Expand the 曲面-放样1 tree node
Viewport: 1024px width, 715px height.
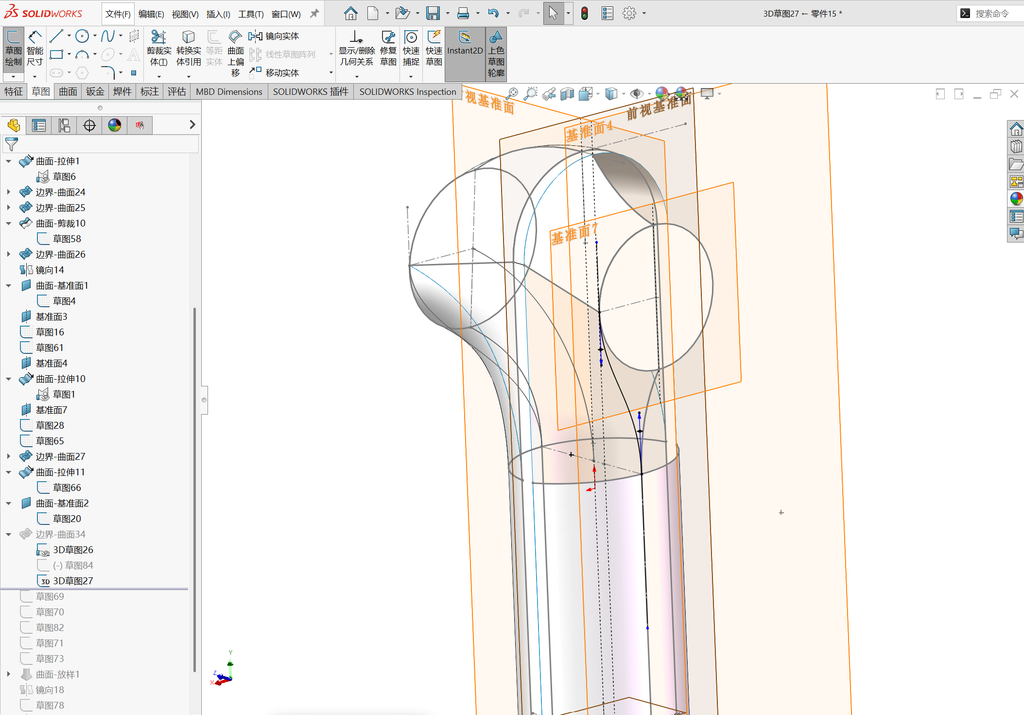[x=8, y=674]
